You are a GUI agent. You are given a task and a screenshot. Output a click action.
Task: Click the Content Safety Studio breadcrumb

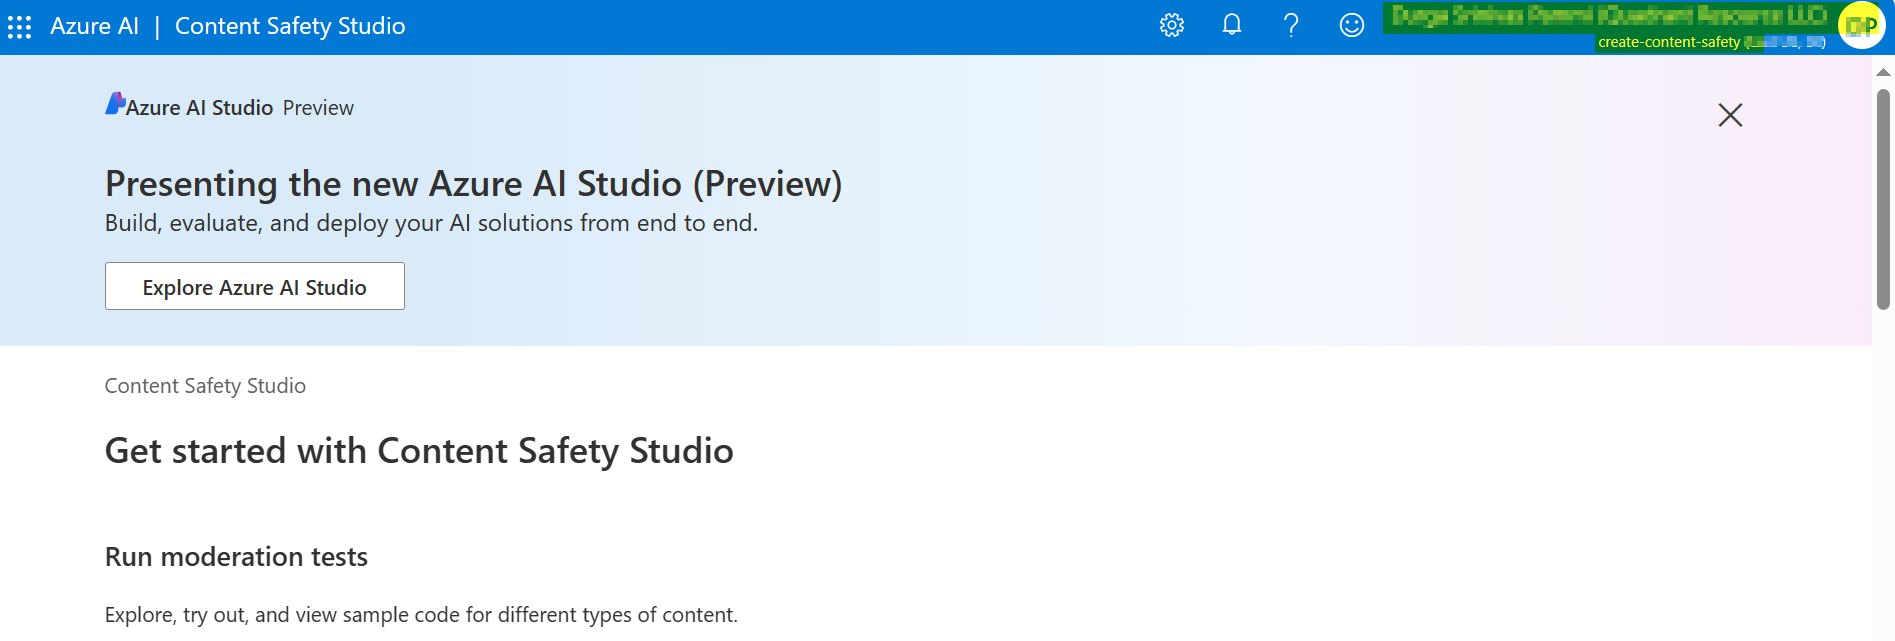(x=205, y=386)
